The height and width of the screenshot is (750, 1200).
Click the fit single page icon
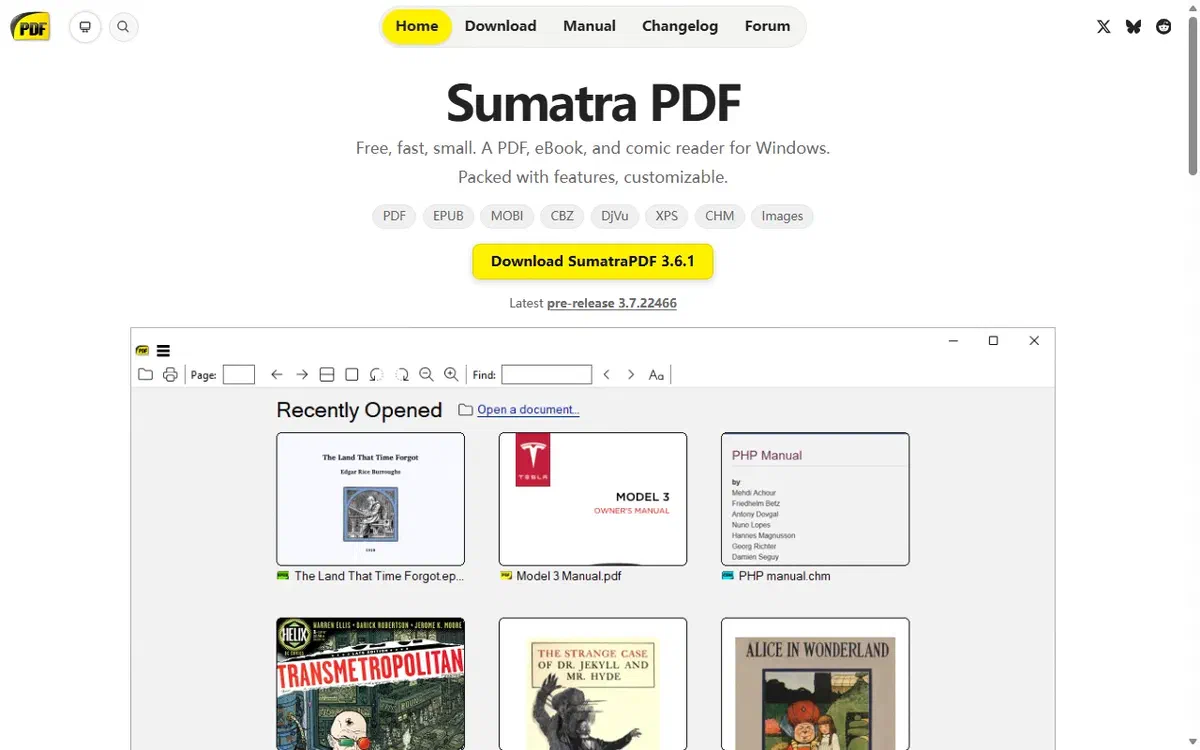[351, 374]
